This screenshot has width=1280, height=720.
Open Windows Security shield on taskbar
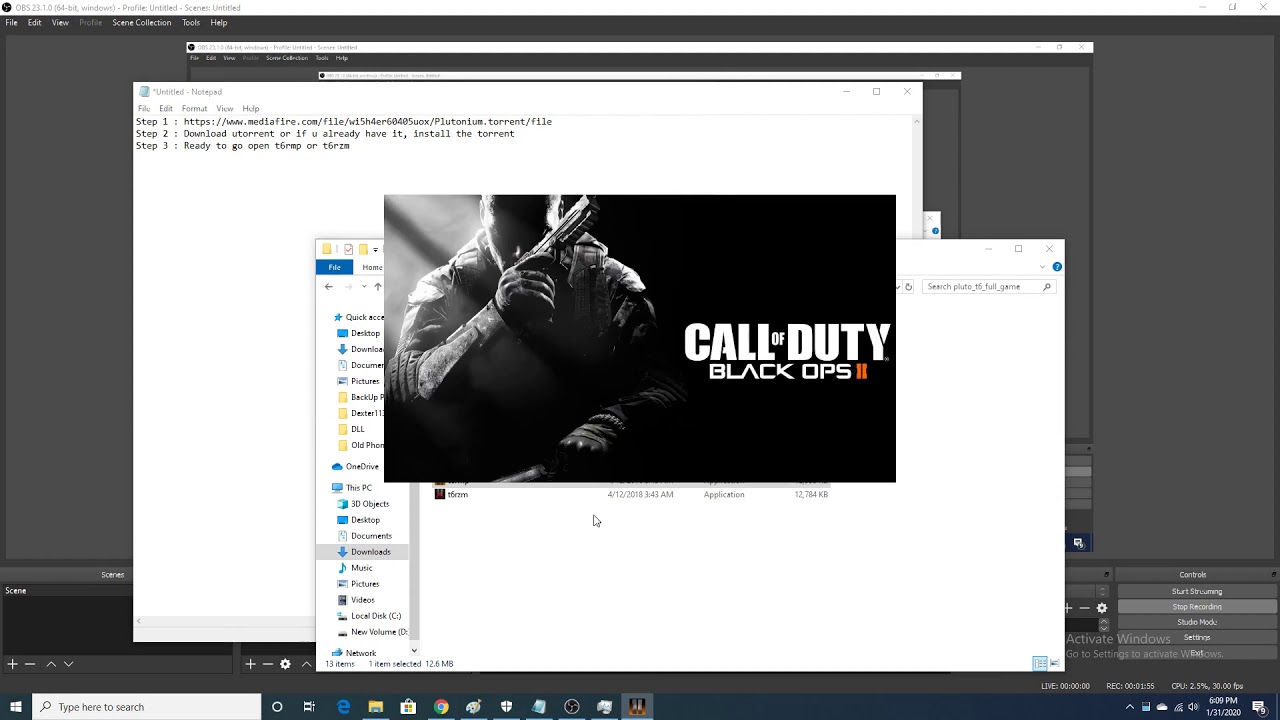pos(506,707)
